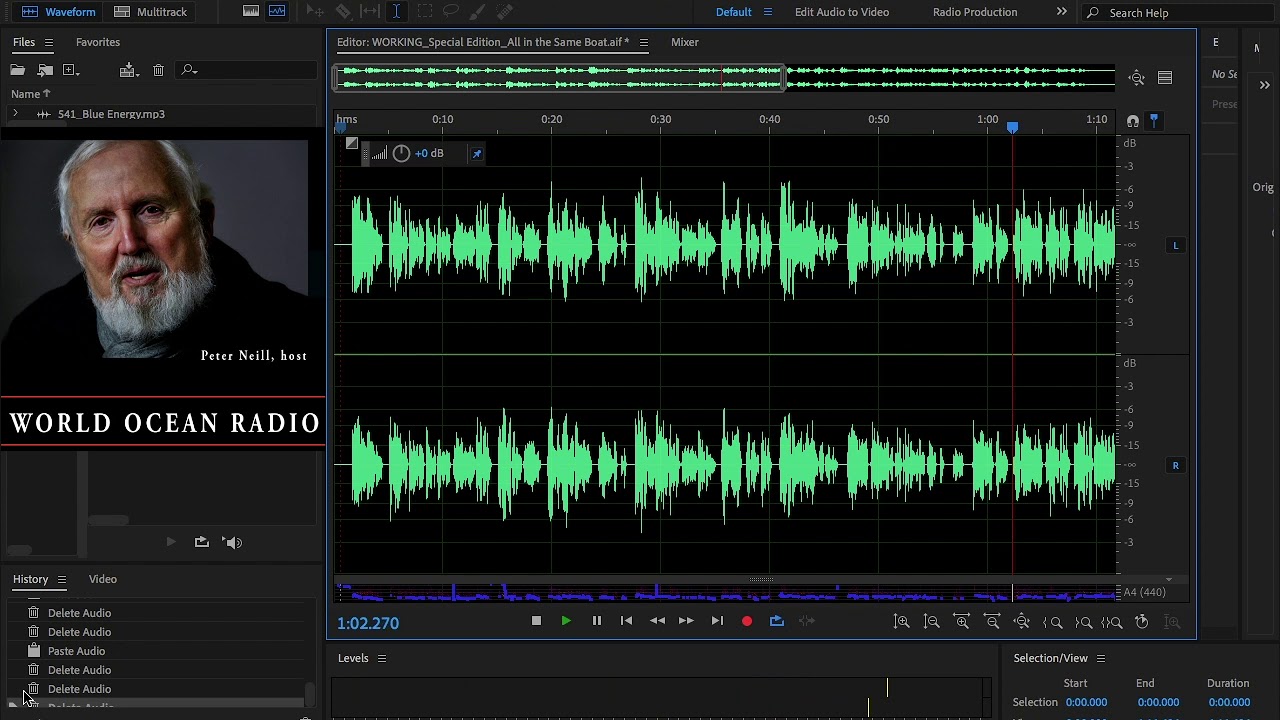Switch to the Video tab
The image size is (1280, 720).
coord(103,579)
